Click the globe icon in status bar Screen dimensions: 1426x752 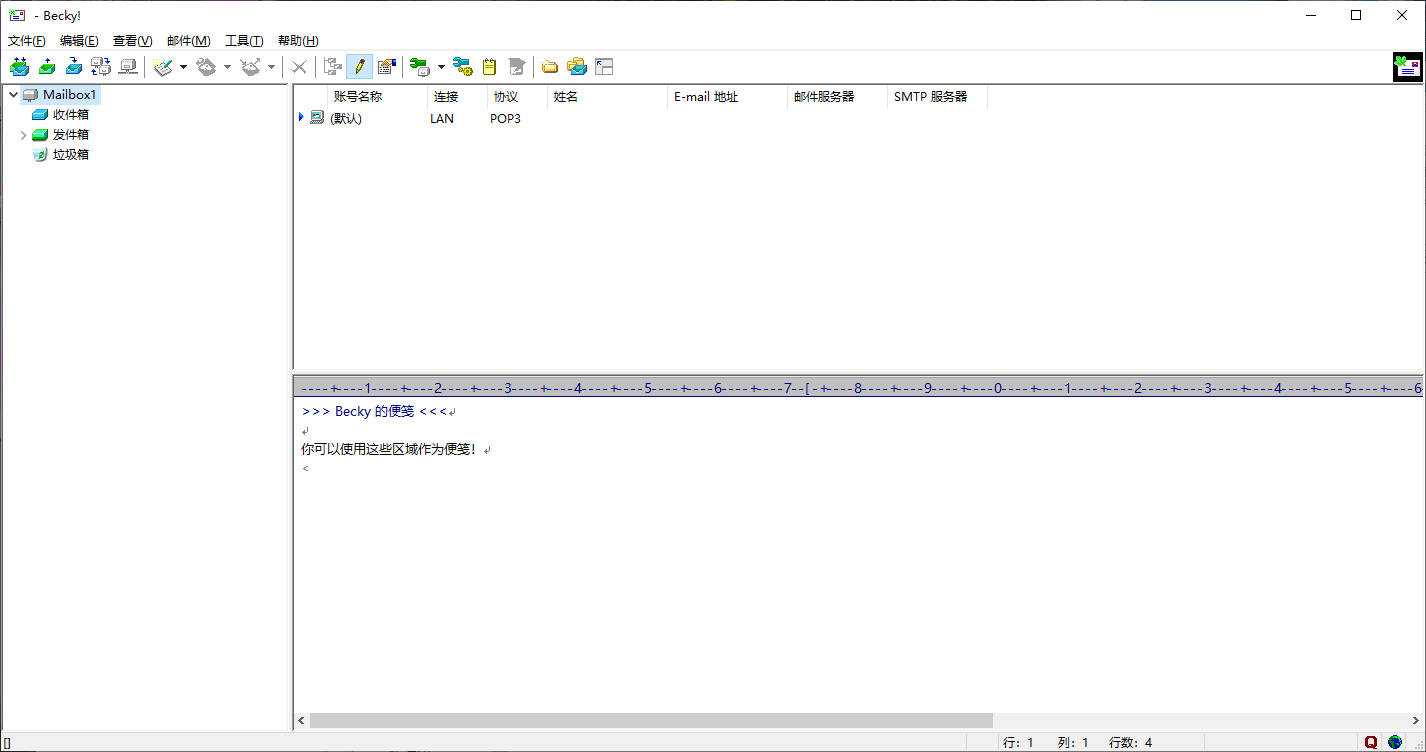1395,742
